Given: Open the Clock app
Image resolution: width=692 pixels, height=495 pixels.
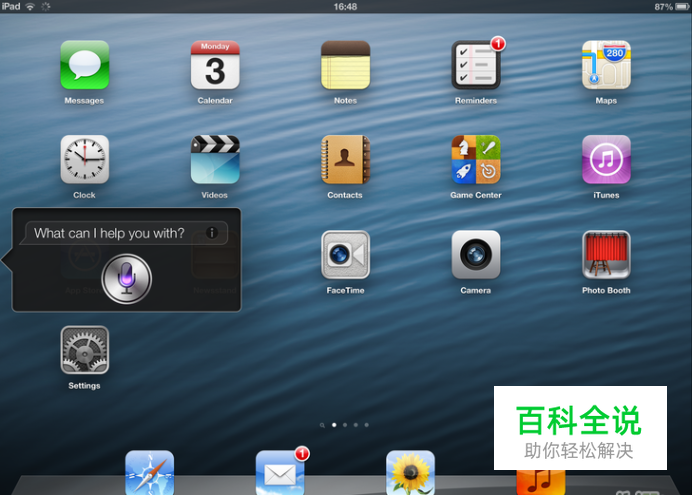Looking at the screenshot, I should pos(84,160).
